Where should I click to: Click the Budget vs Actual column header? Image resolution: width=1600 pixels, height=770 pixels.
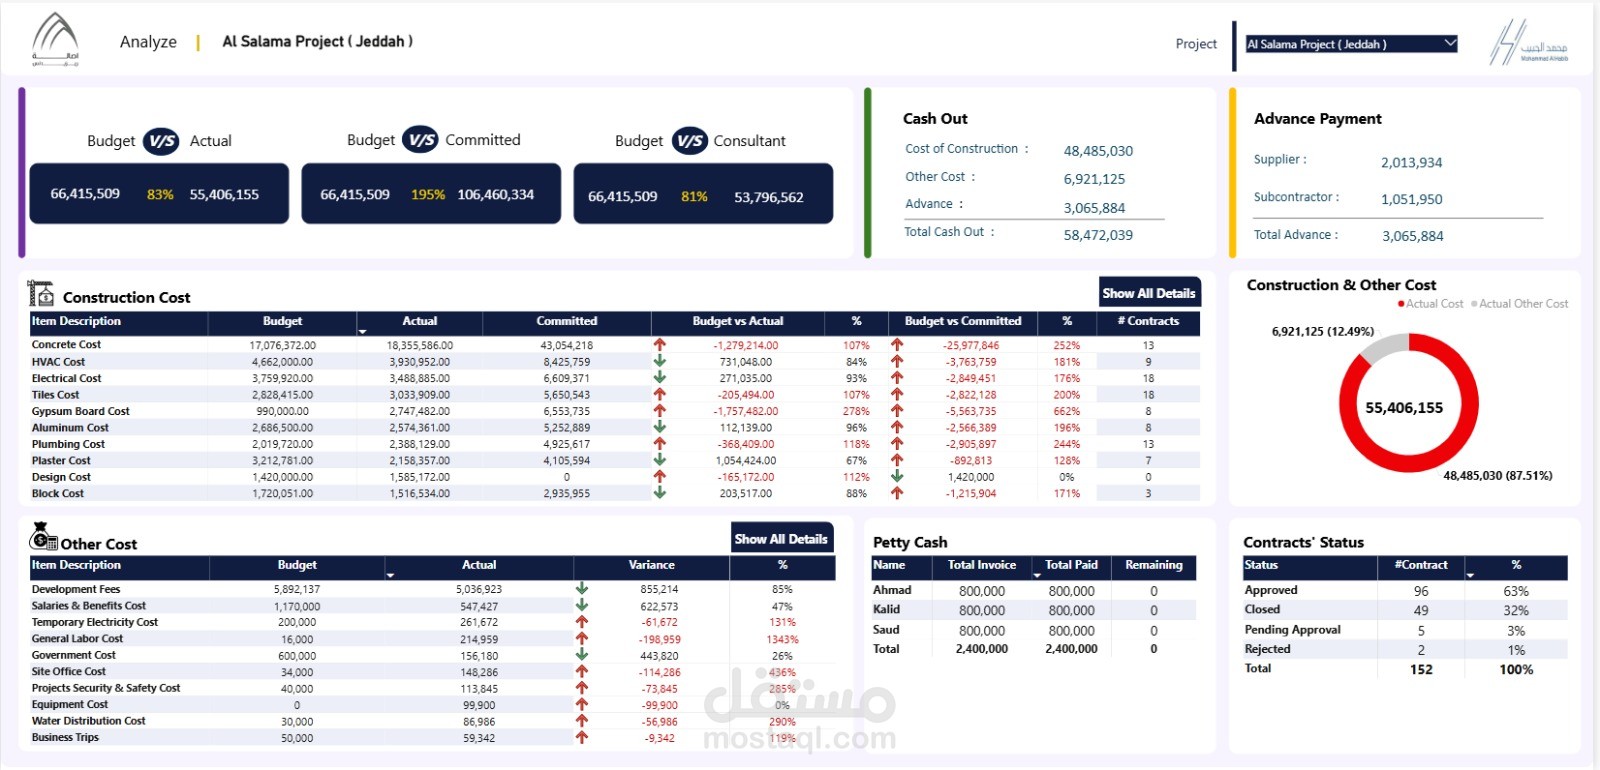click(738, 321)
